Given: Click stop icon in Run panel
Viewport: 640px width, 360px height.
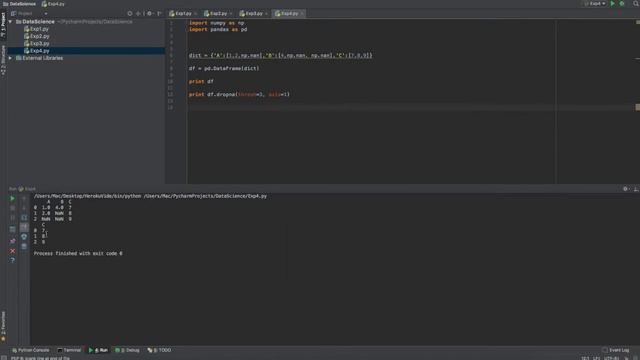Looking at the screenshot, I should point(12,208).
